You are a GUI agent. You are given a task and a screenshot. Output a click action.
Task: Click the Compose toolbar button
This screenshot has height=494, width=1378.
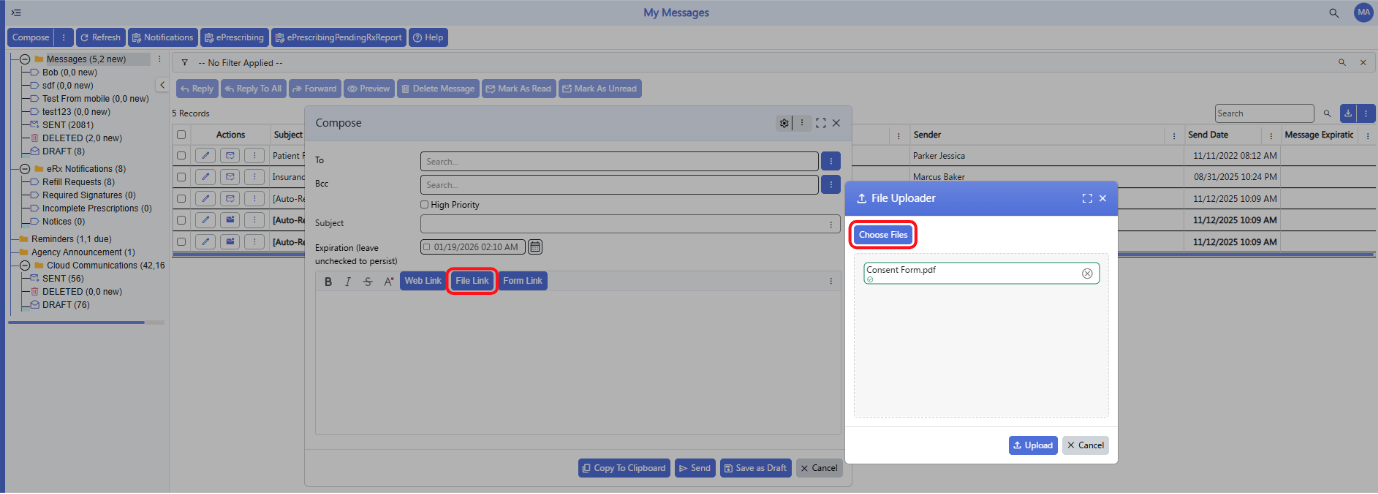point(31,37)
